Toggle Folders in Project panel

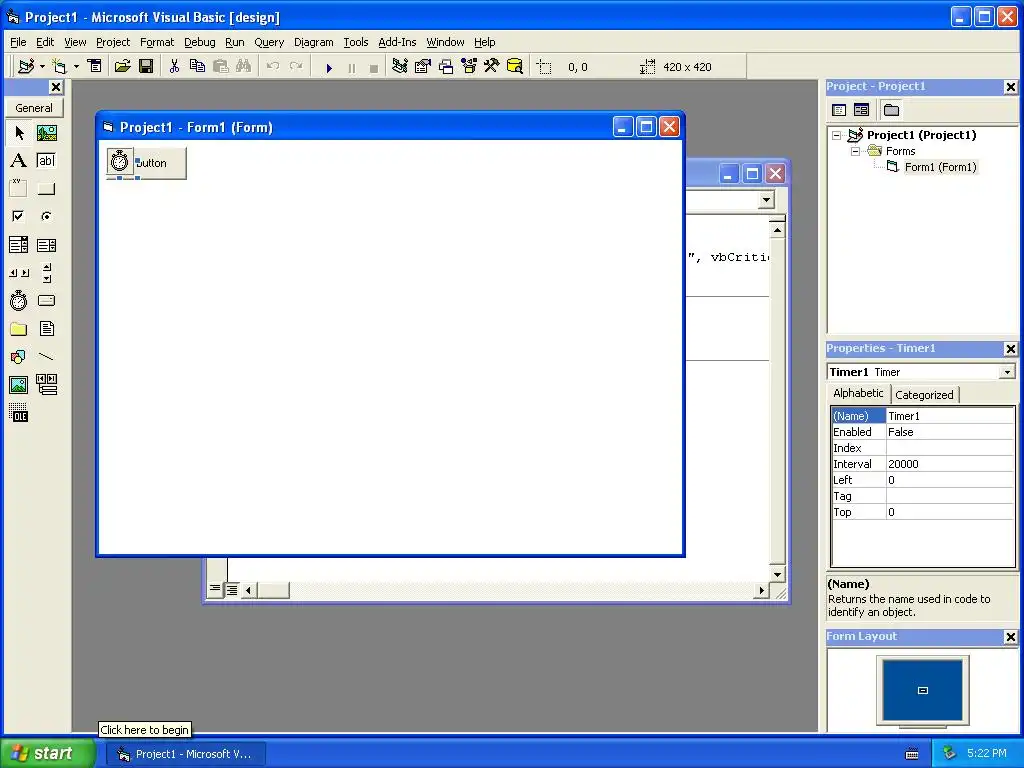891,110
